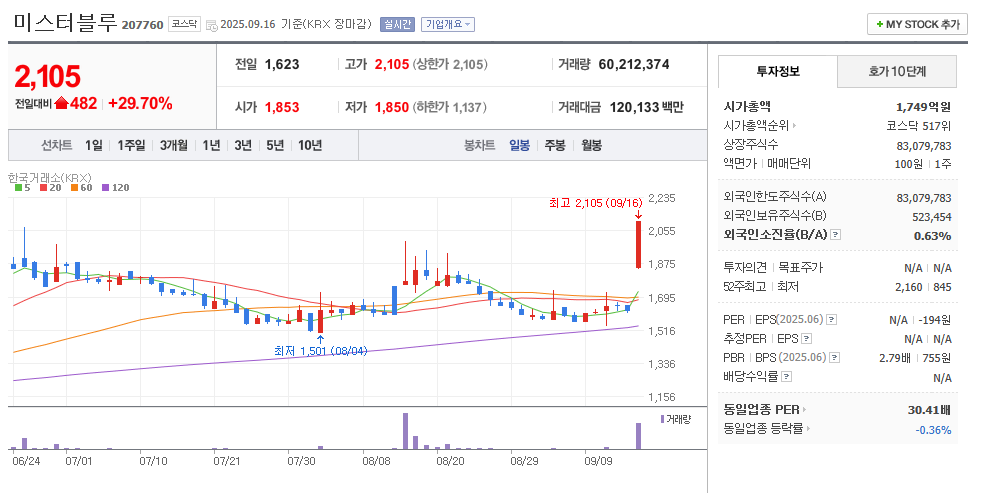Image resolution: width=999 pixels, height=493 pixels.
Task: Select the 주봉 candle chart
Action: click(x=554, y=145)
